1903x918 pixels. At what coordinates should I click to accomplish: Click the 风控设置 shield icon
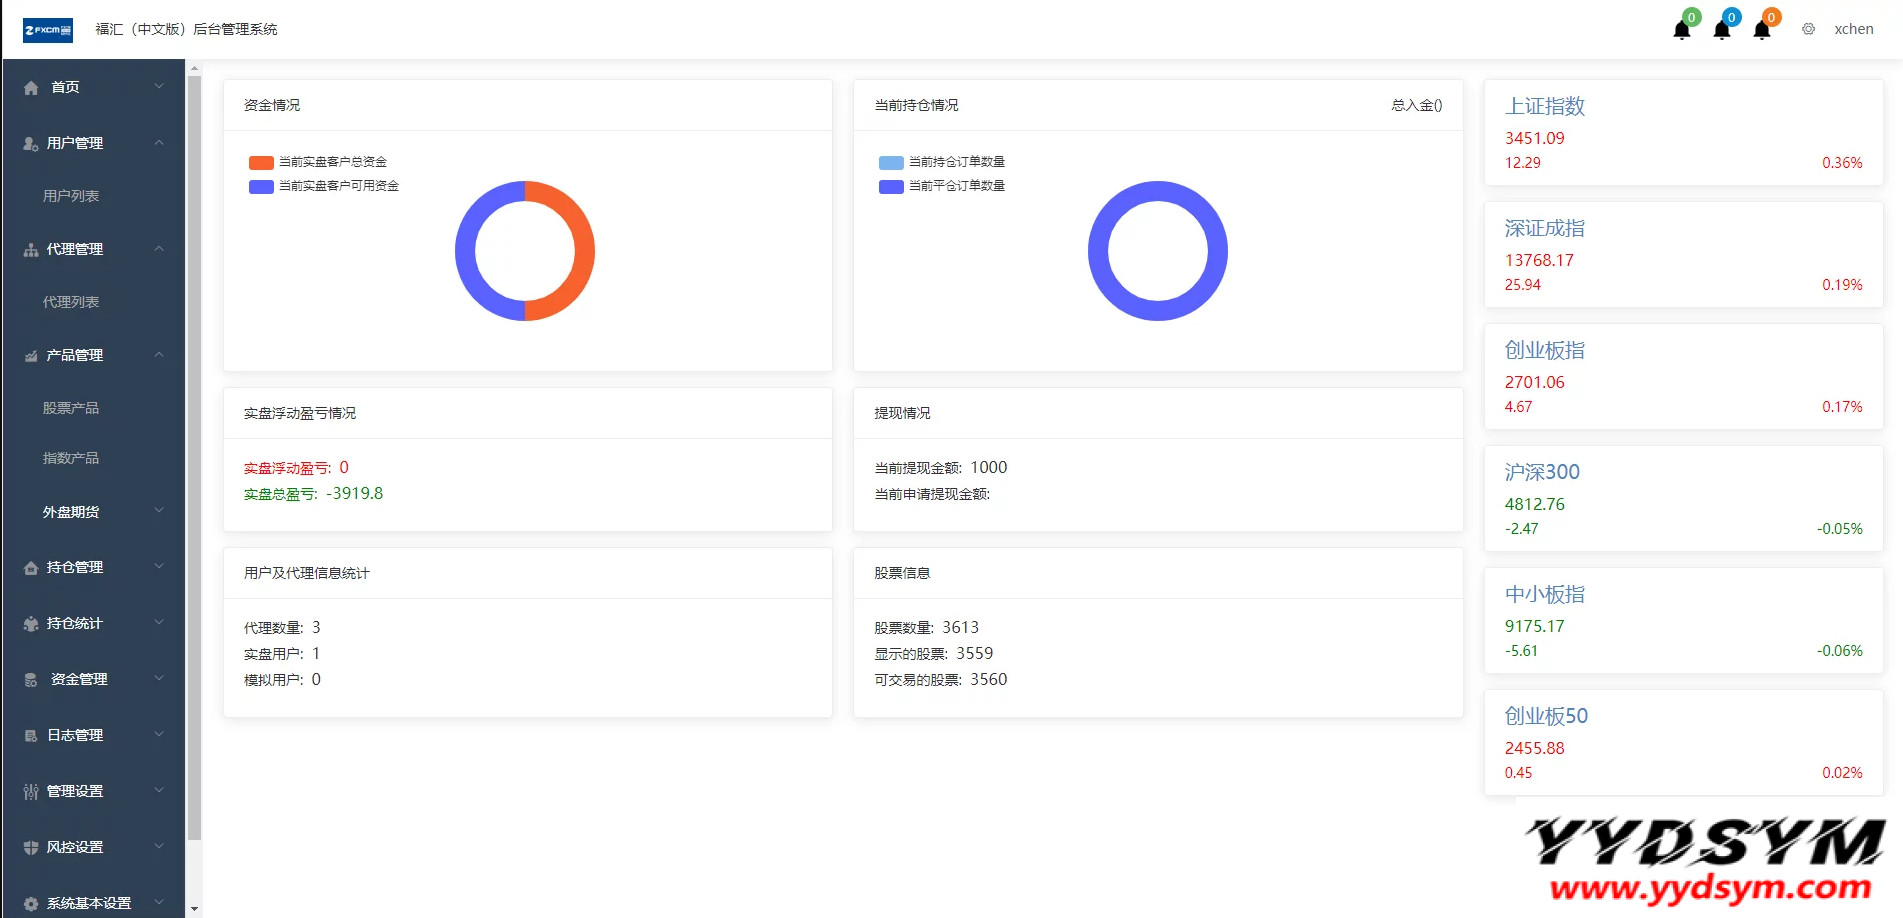(31, 847)
